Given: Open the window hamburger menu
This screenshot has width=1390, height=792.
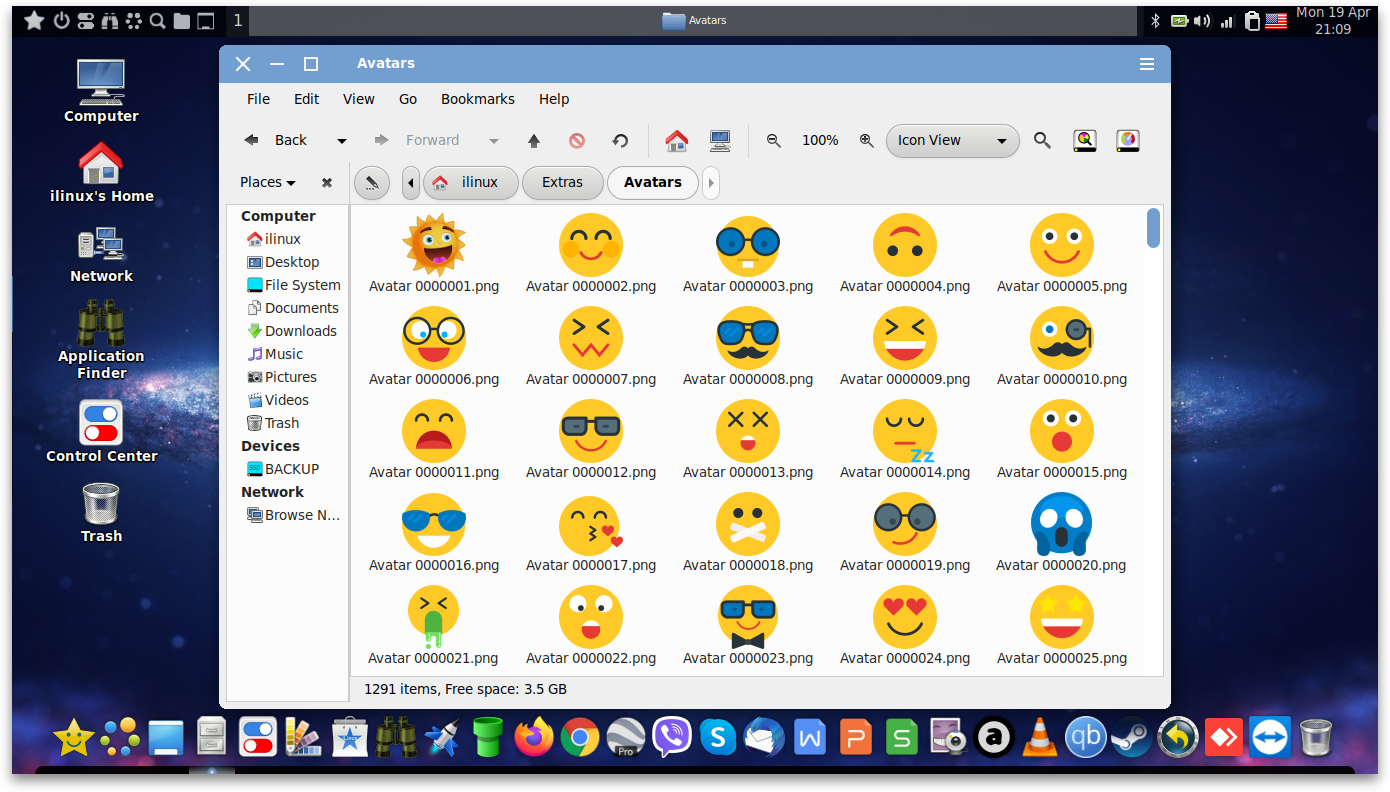Looking at the screenshot, I should pyautogui.click(x=1147, y=64).
